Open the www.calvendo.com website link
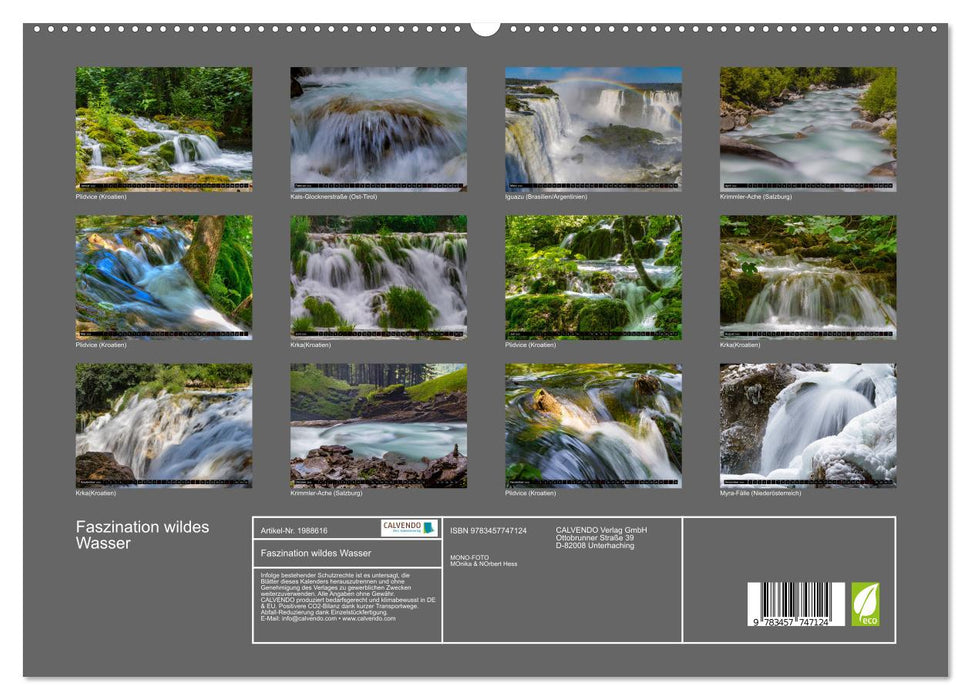The width and height of the screenshot is (971, 700). point(370,618)
